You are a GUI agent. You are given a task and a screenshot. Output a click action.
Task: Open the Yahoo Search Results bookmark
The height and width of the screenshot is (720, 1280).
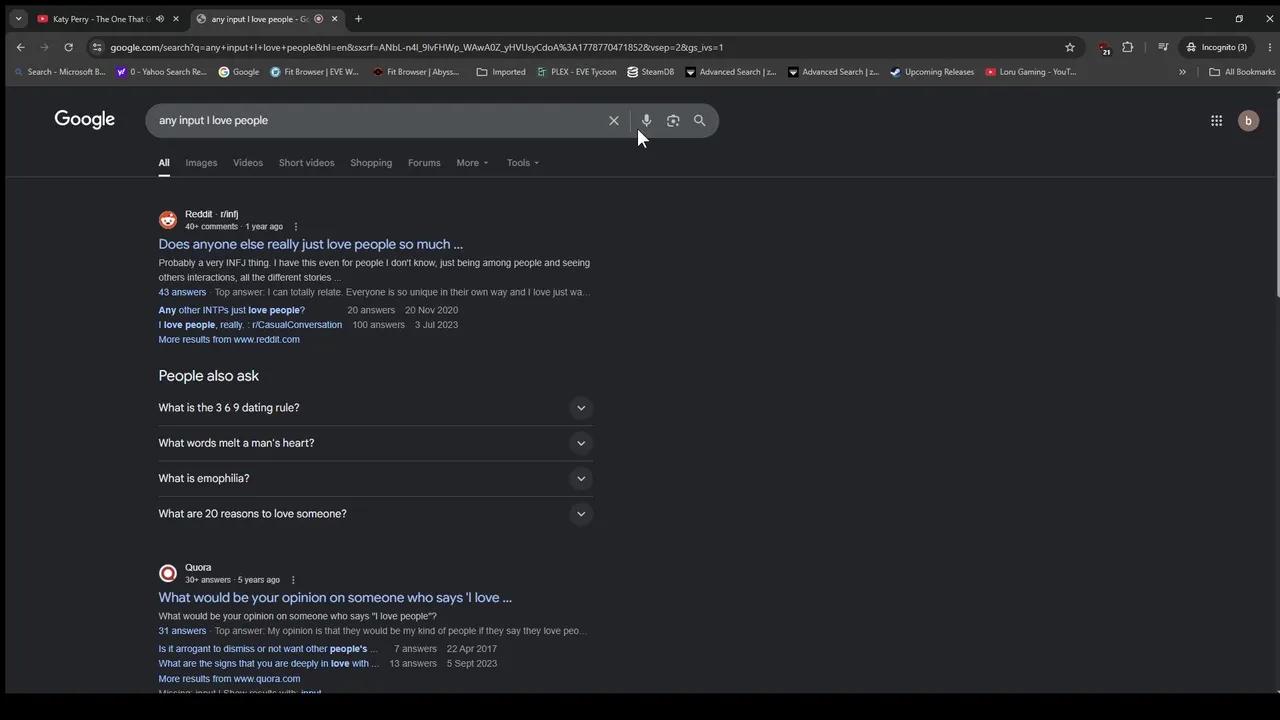(x=161, y=72)
